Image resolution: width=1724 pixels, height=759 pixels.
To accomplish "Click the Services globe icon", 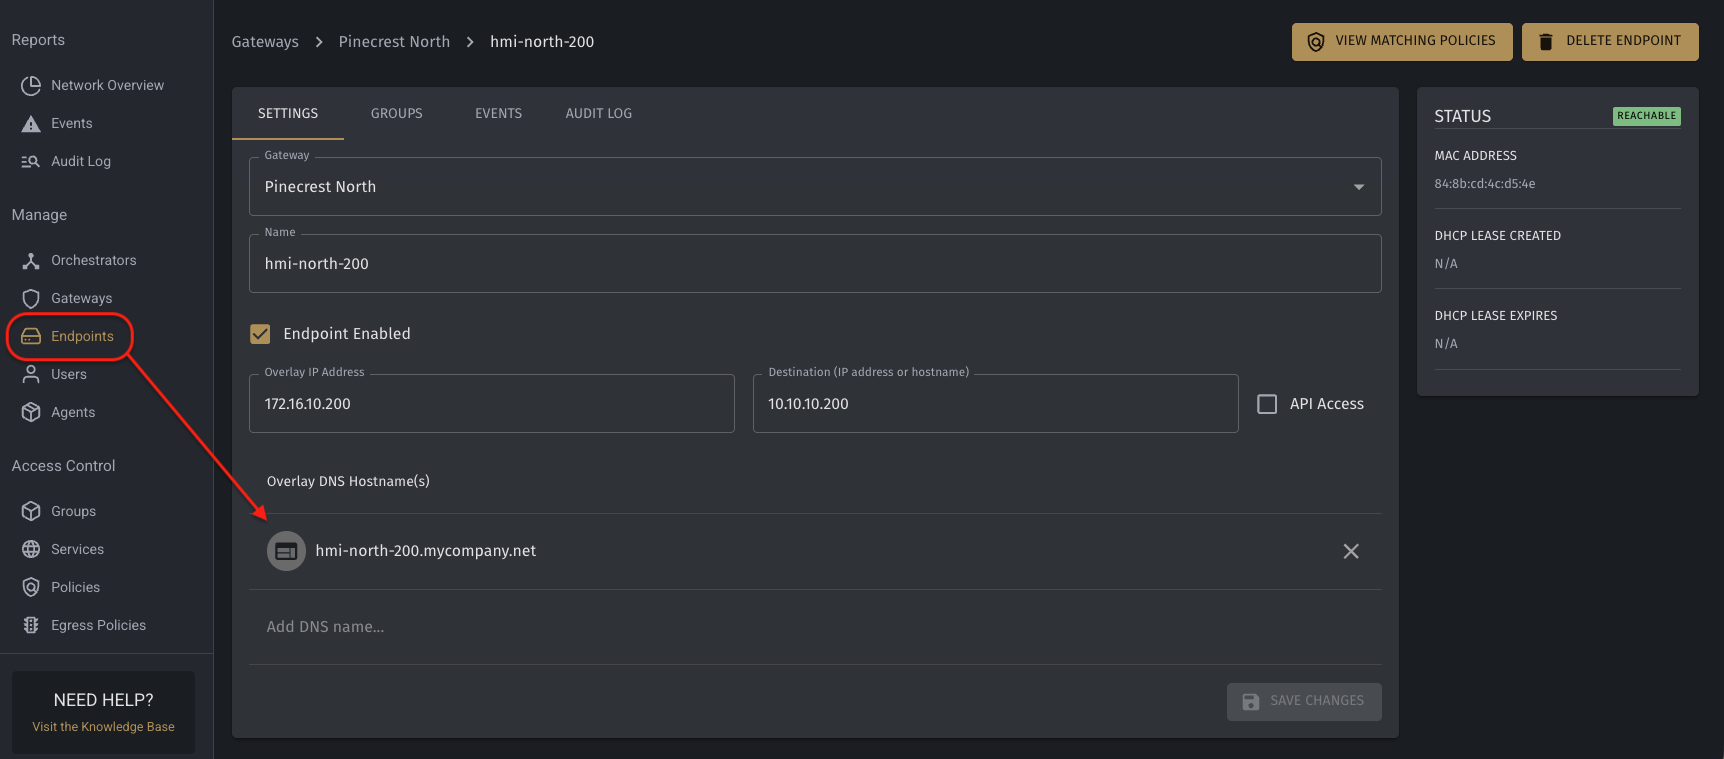I will pos(31,549).
